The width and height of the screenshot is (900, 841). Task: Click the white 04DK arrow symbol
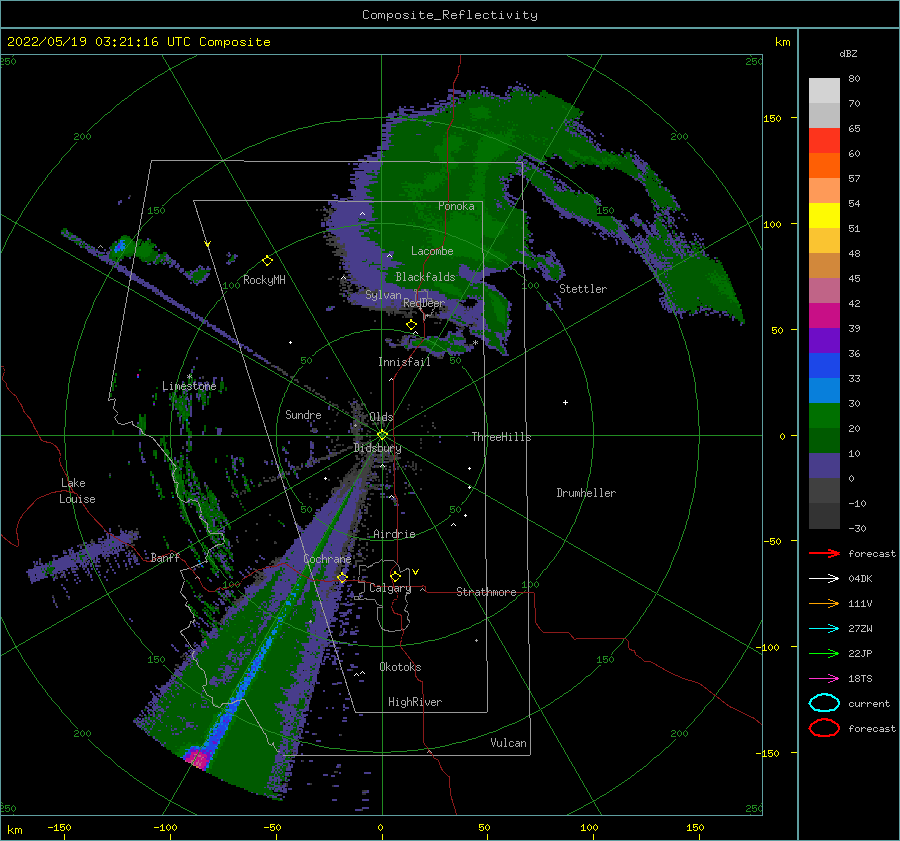824,579
